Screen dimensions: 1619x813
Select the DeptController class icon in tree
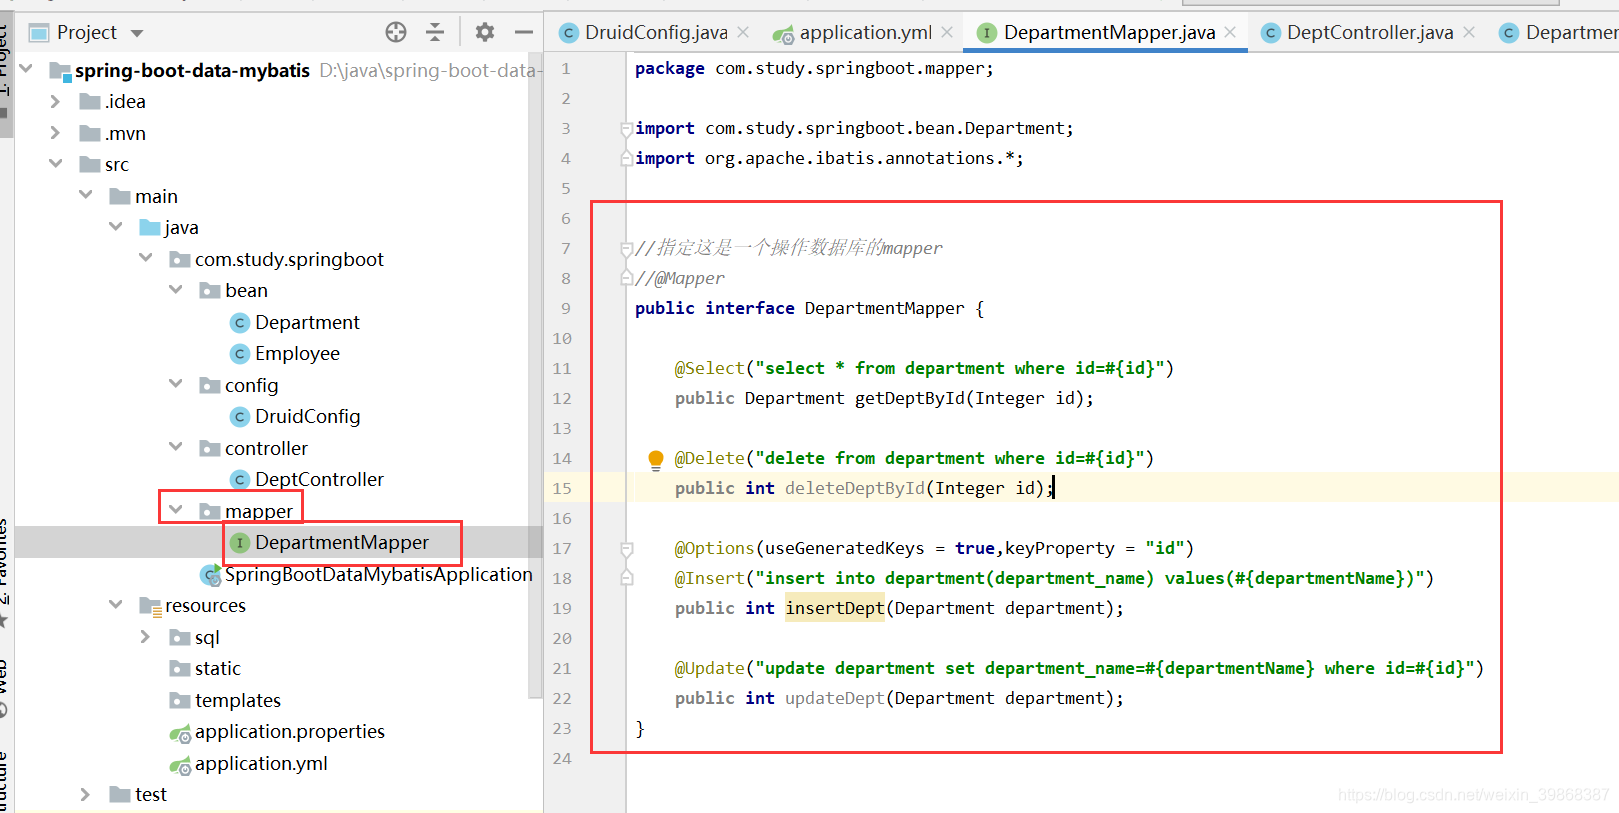pos(240,480)
